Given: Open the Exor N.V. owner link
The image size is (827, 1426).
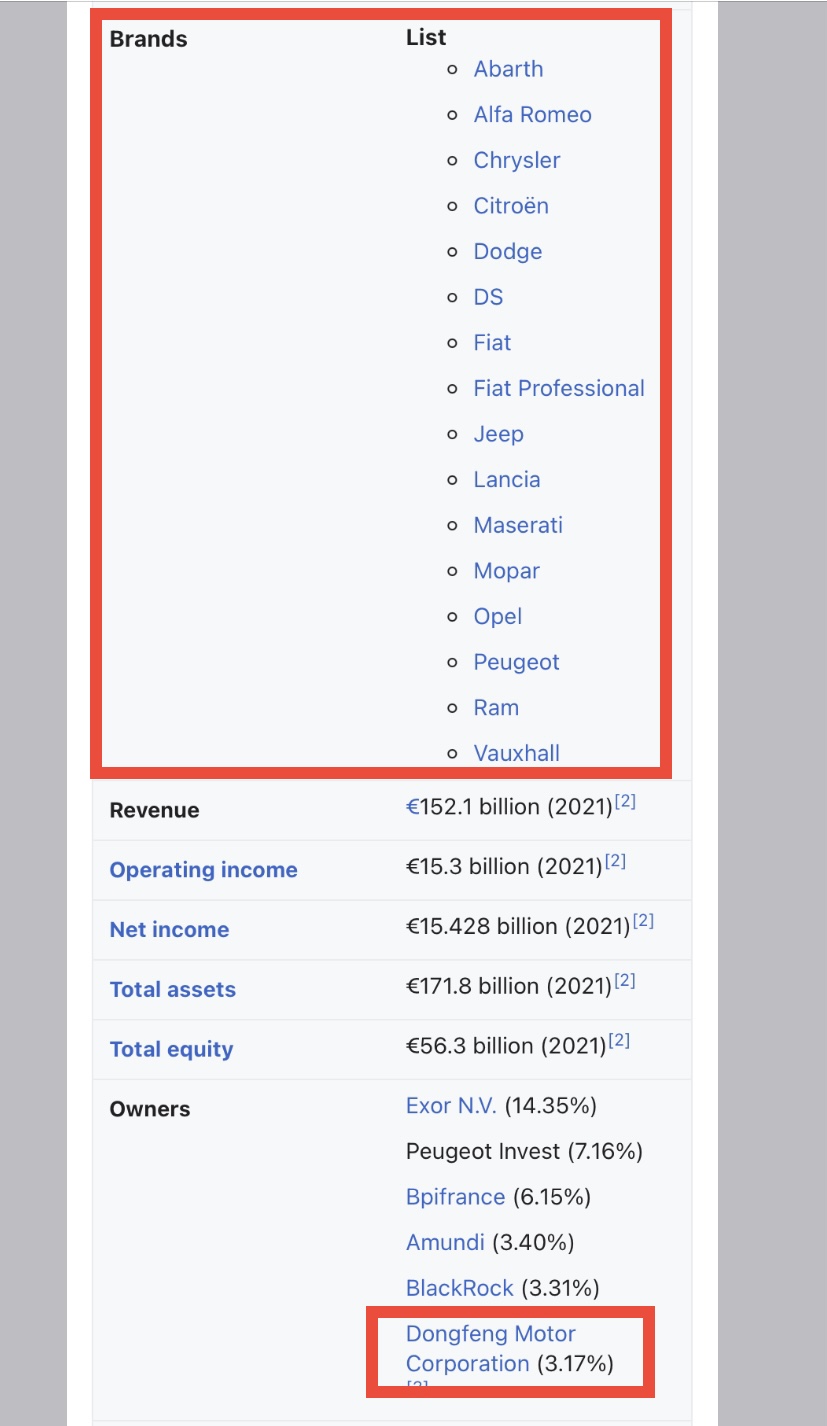Looking at the screenshot, I should (x=451, y=1106).
